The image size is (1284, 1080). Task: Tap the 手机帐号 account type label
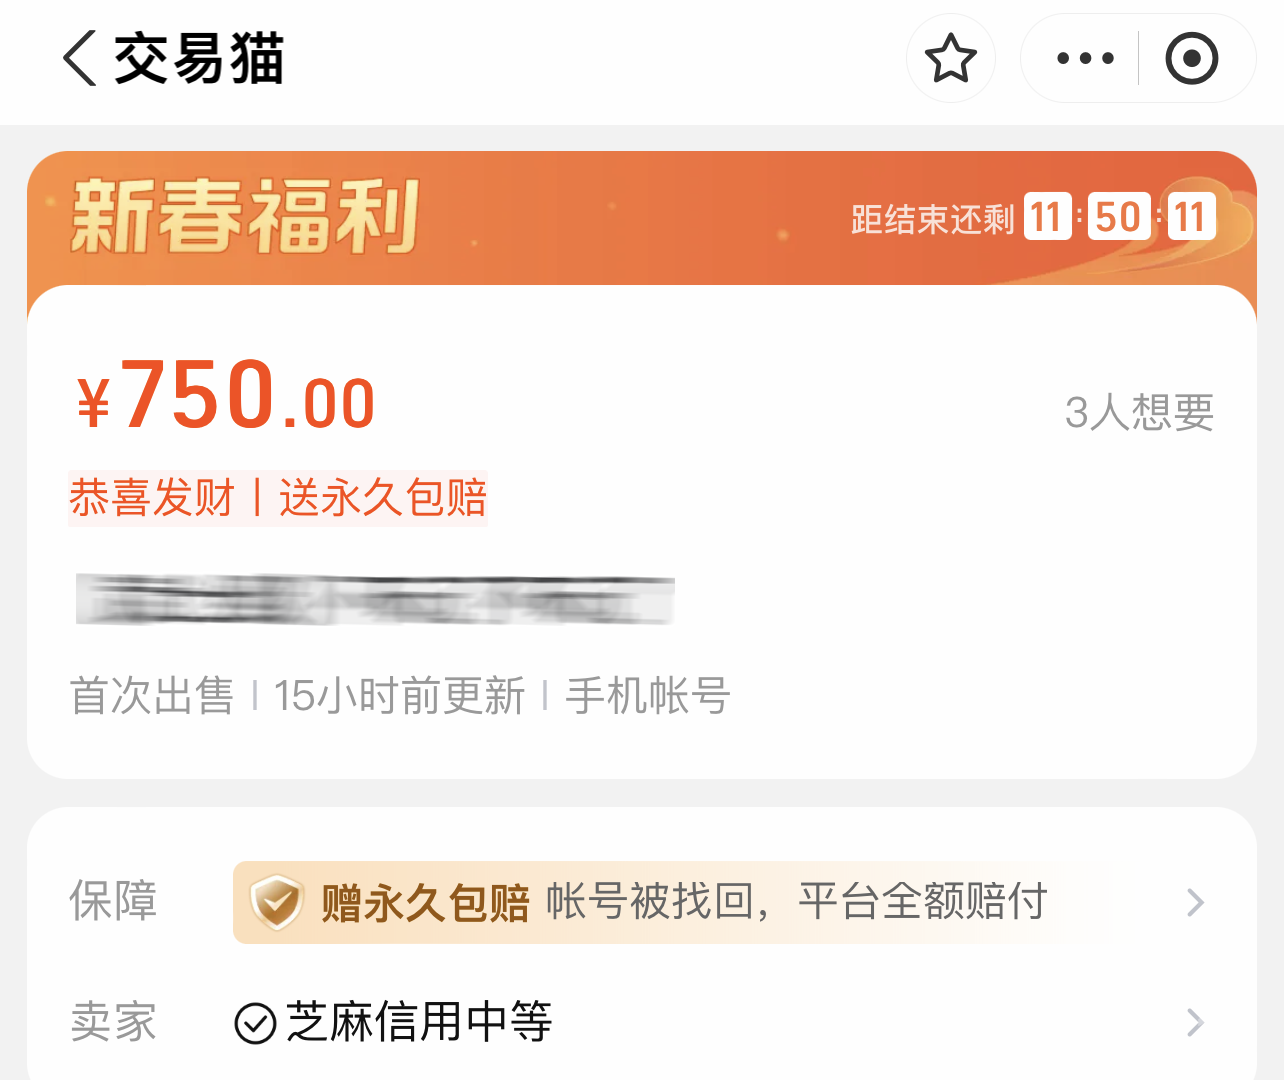pyautogui.click(x=648, y=695)
